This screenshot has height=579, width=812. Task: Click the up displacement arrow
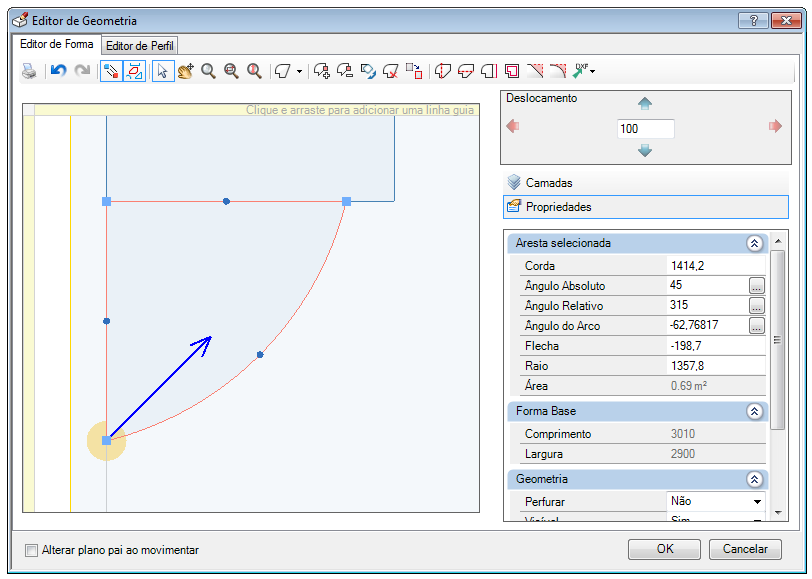[645, 104]
